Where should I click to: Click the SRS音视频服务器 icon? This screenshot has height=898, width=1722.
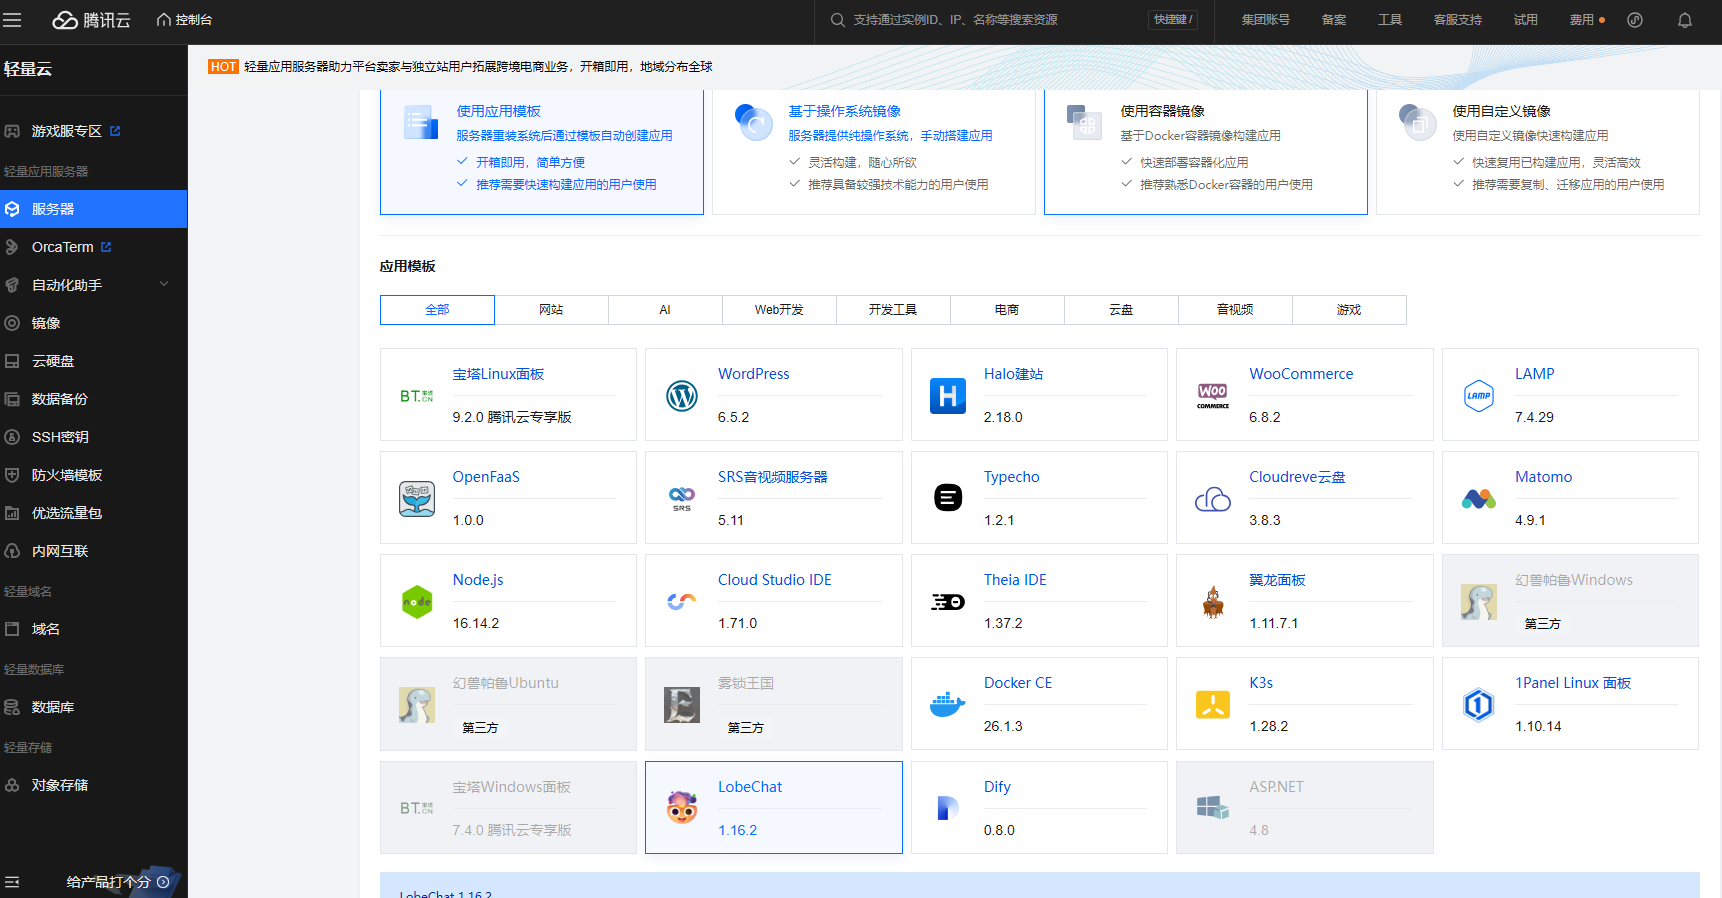click(x=682, y=499)
